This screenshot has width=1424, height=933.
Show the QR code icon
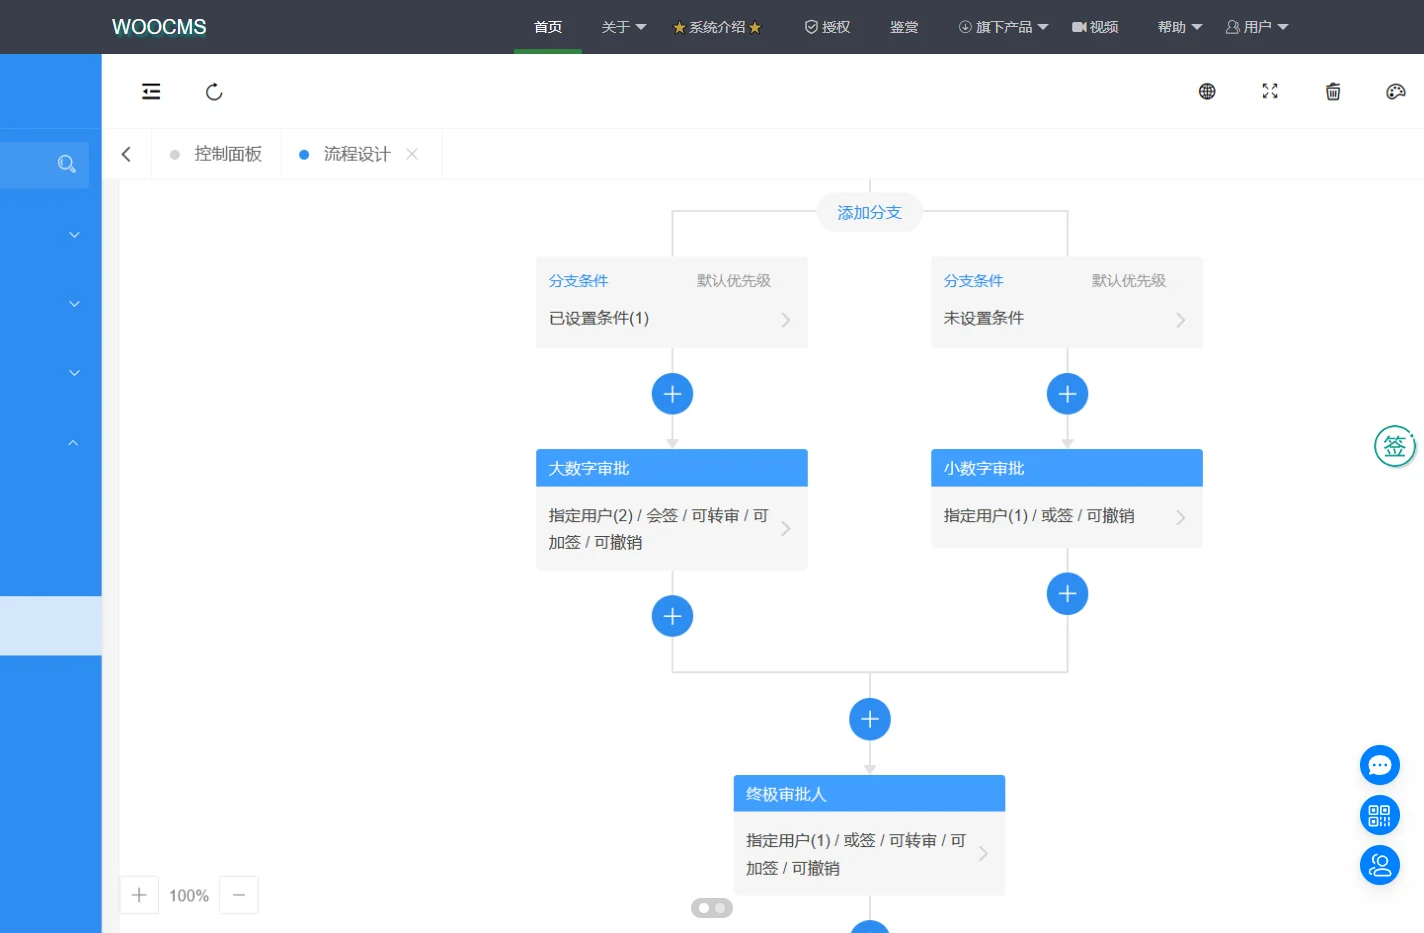1380,815
